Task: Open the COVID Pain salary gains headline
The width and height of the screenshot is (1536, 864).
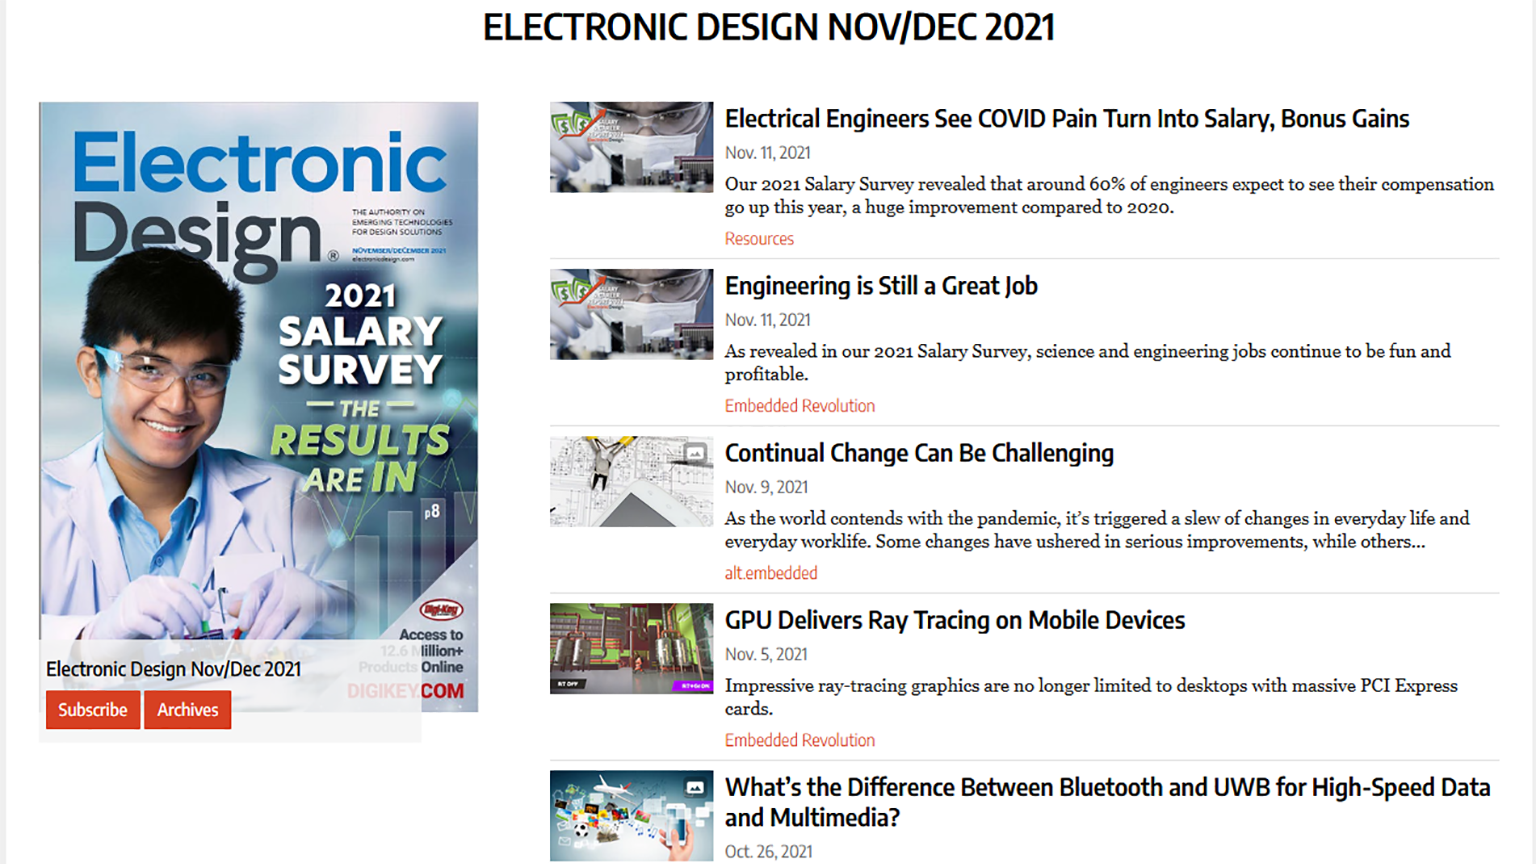Action: [1066, 119]
